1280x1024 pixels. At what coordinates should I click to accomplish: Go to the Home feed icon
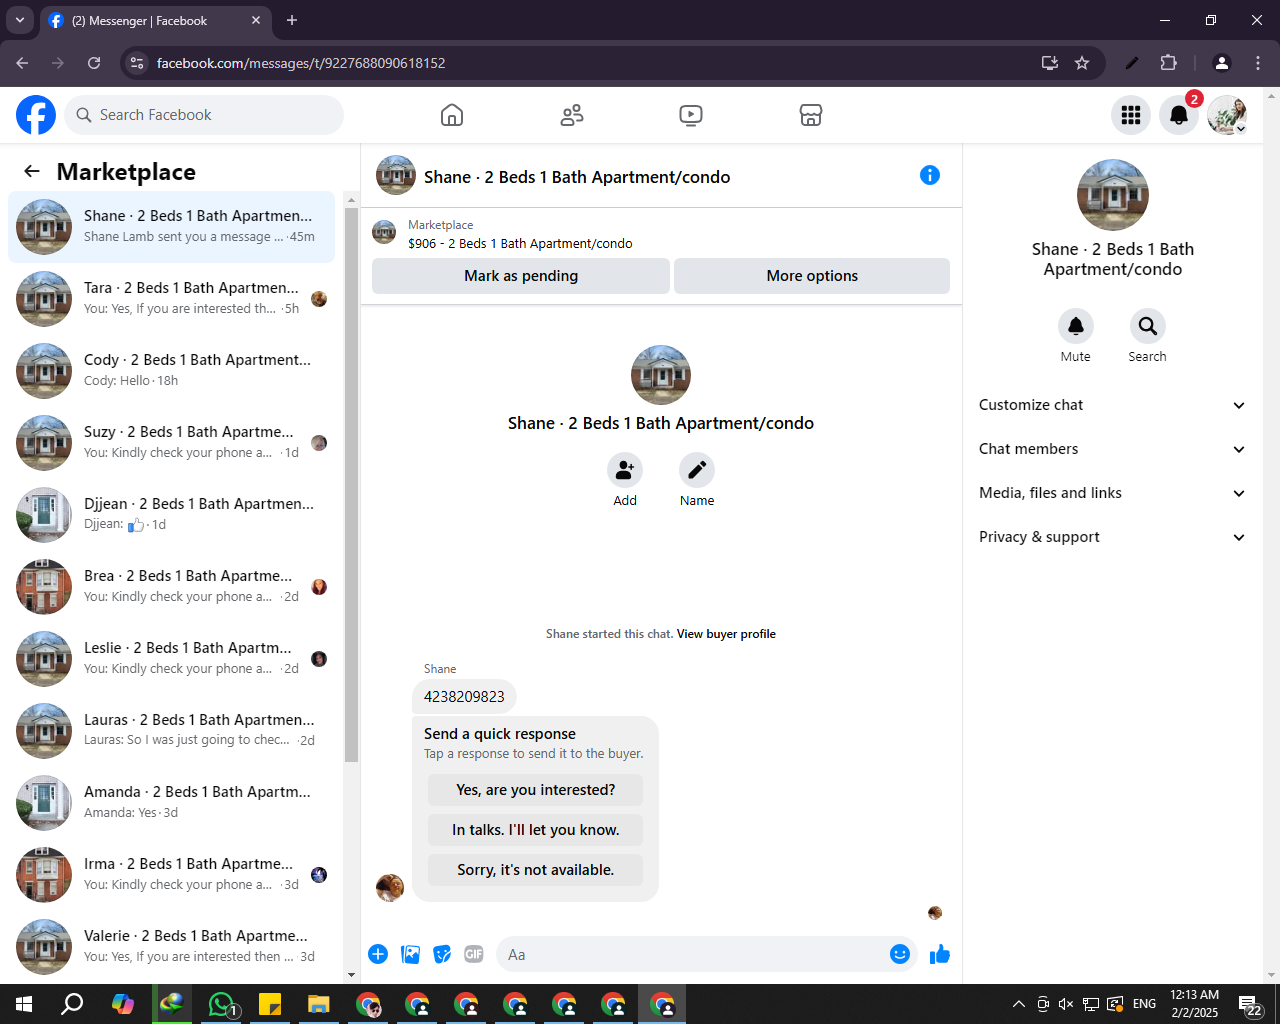click(452, 115)
